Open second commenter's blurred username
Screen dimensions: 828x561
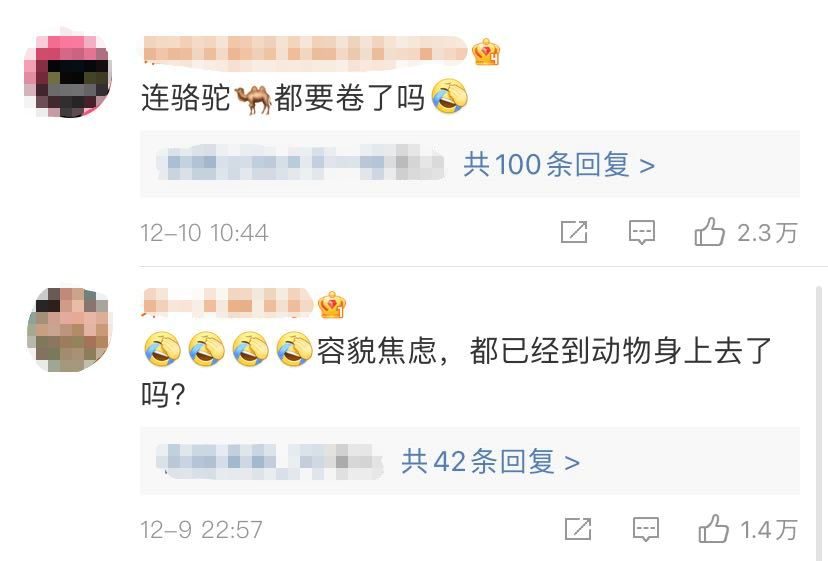pyautogui.click(x=228, y=304)
